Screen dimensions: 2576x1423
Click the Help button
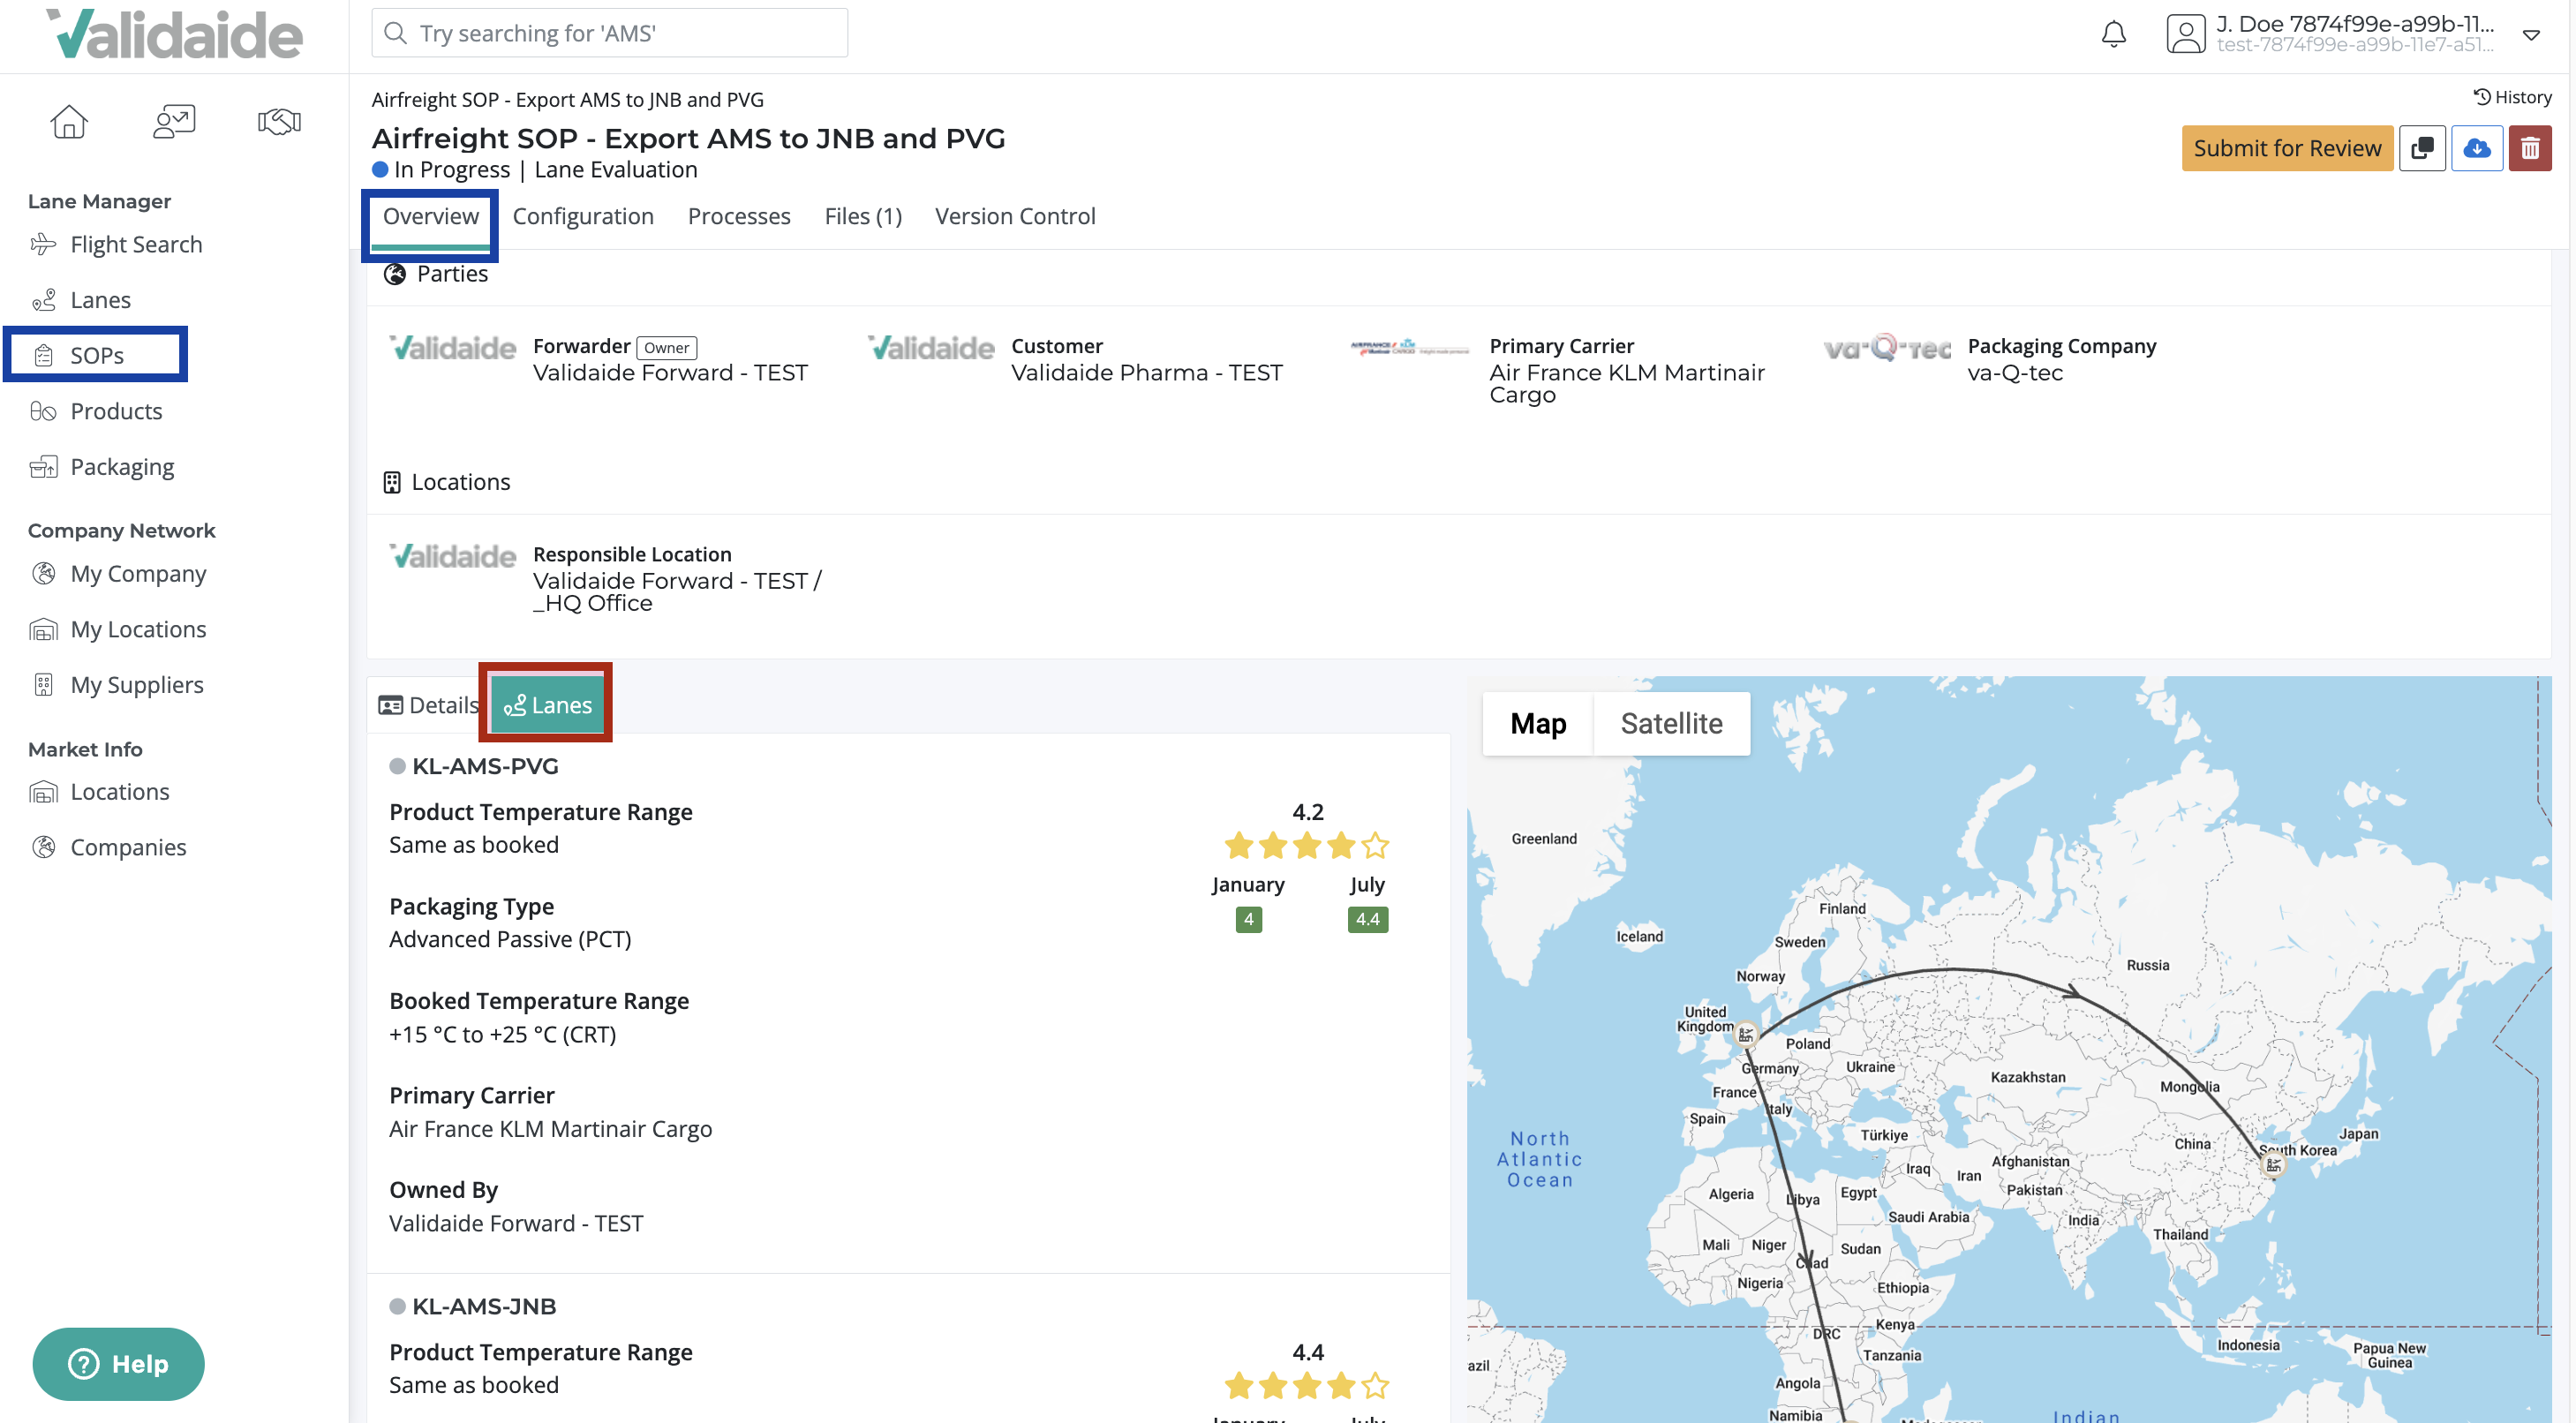click(118, 1364)
